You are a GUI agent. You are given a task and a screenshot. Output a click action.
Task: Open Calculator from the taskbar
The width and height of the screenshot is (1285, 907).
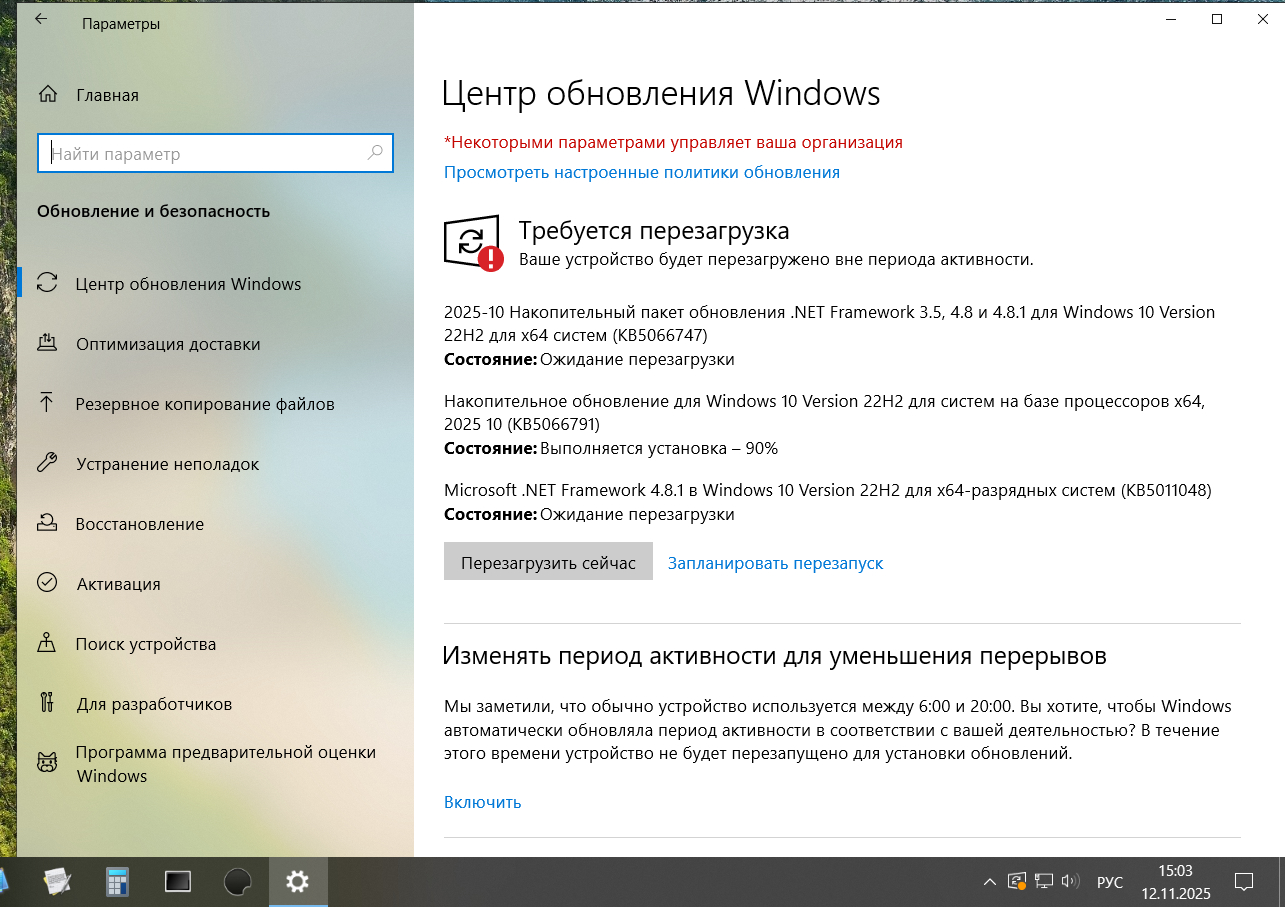(118, 881)
